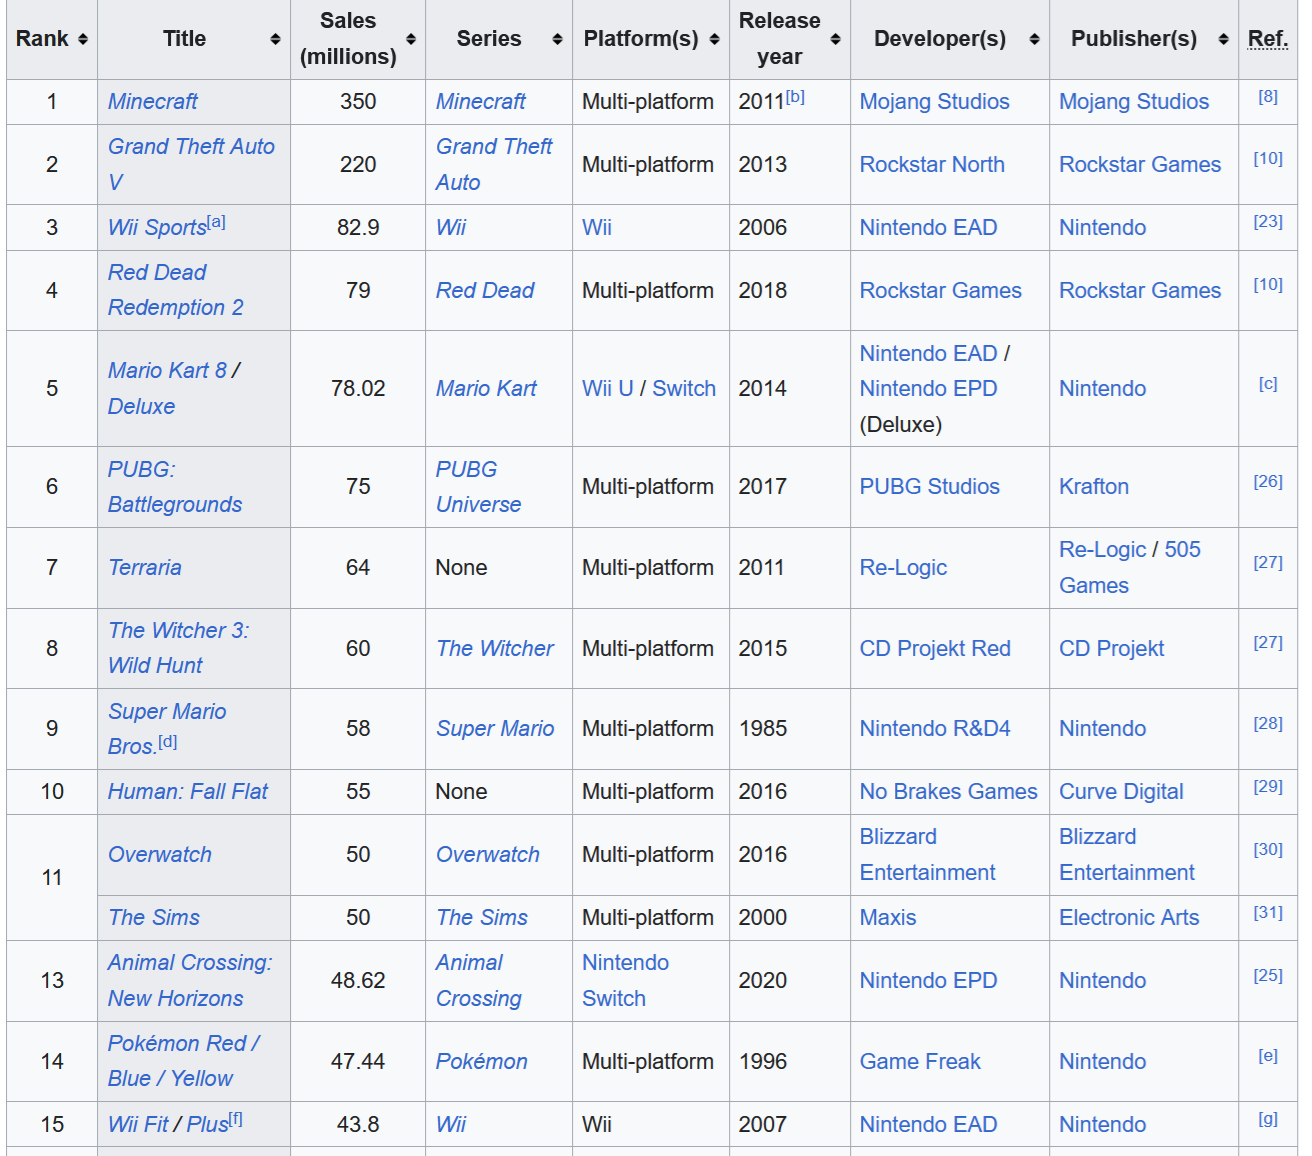1312x1156 pixels.
Task: Open the Curve Digital publisher link
Action: click(1121, 792)
